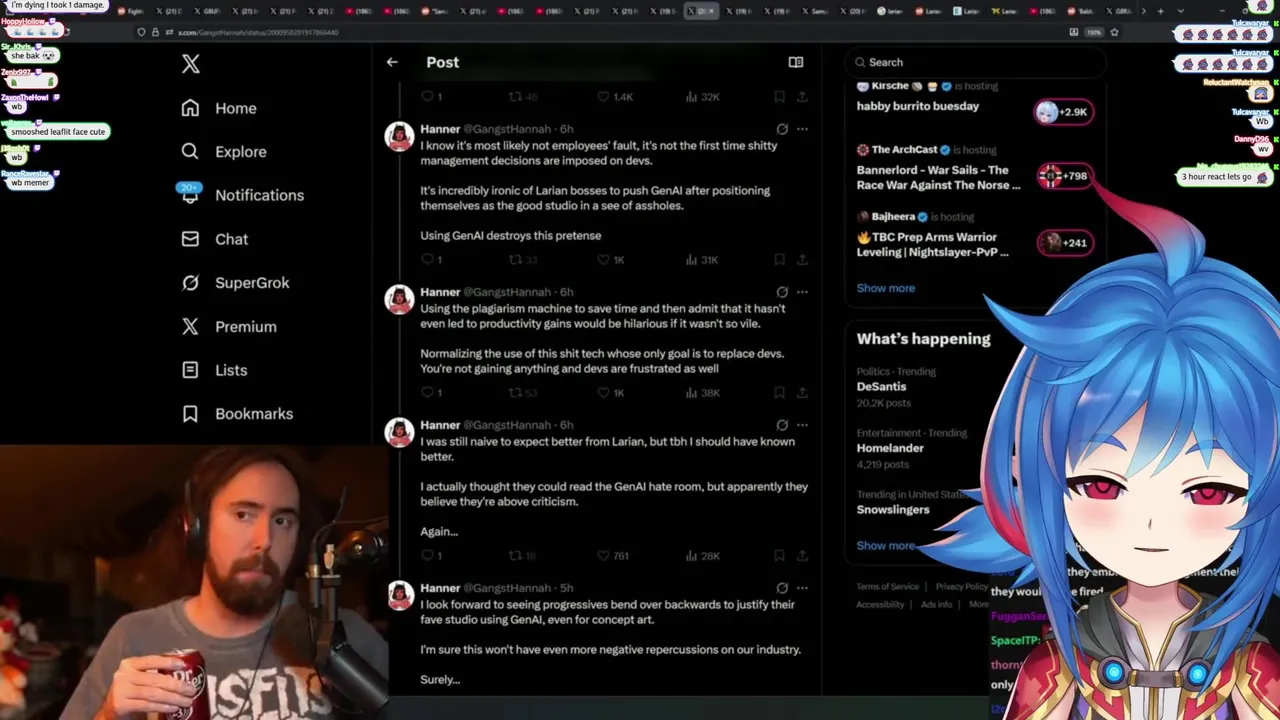Open views for the 31K views post
The image size is (1280, 720).
coord(702,260)
